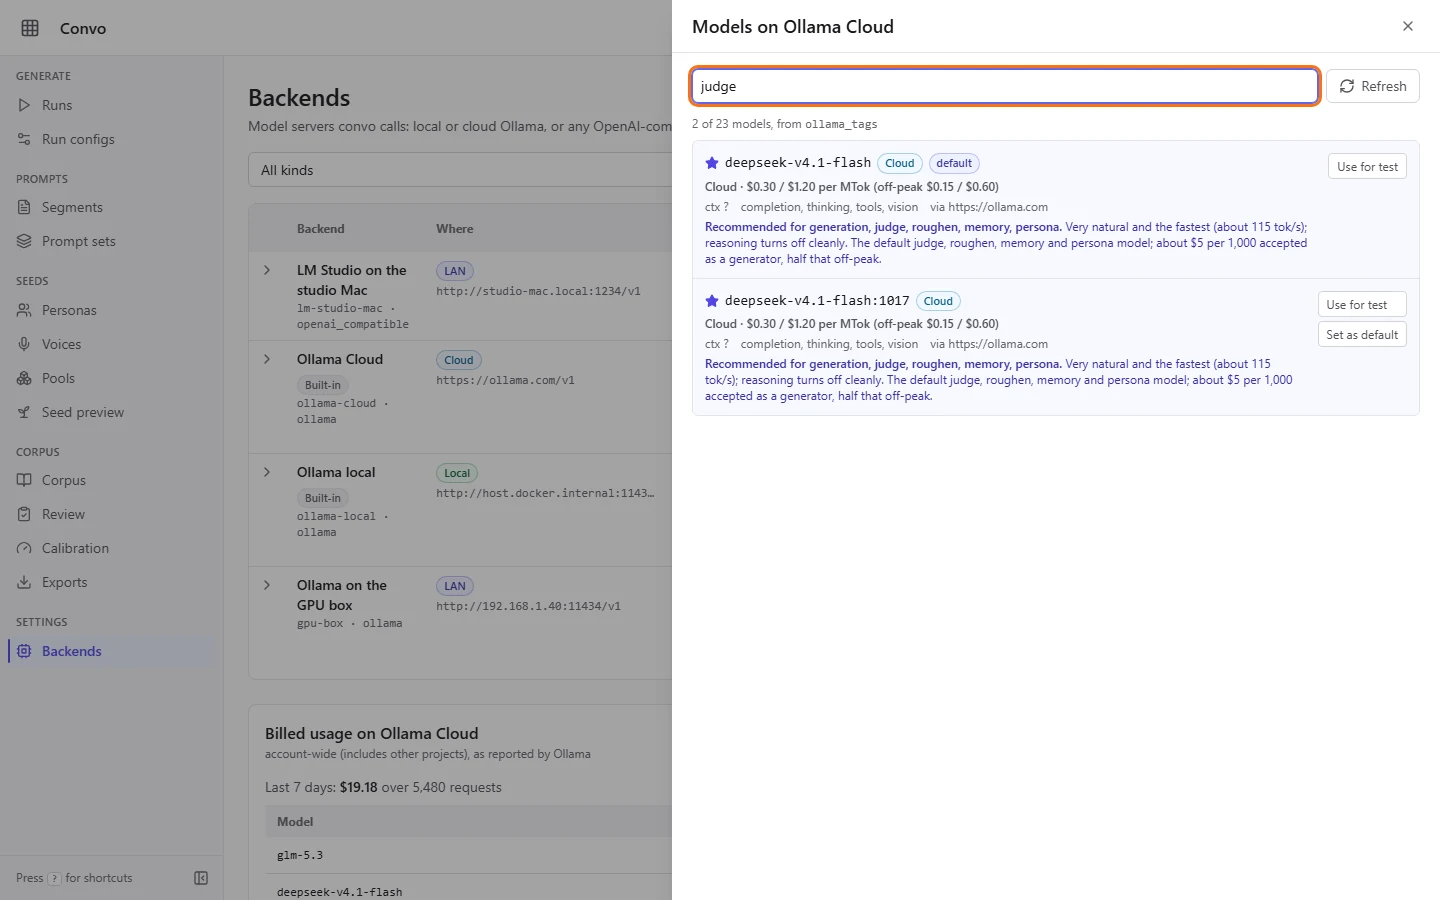
Task: Click the Segments document icon
Action: point(24,207)
